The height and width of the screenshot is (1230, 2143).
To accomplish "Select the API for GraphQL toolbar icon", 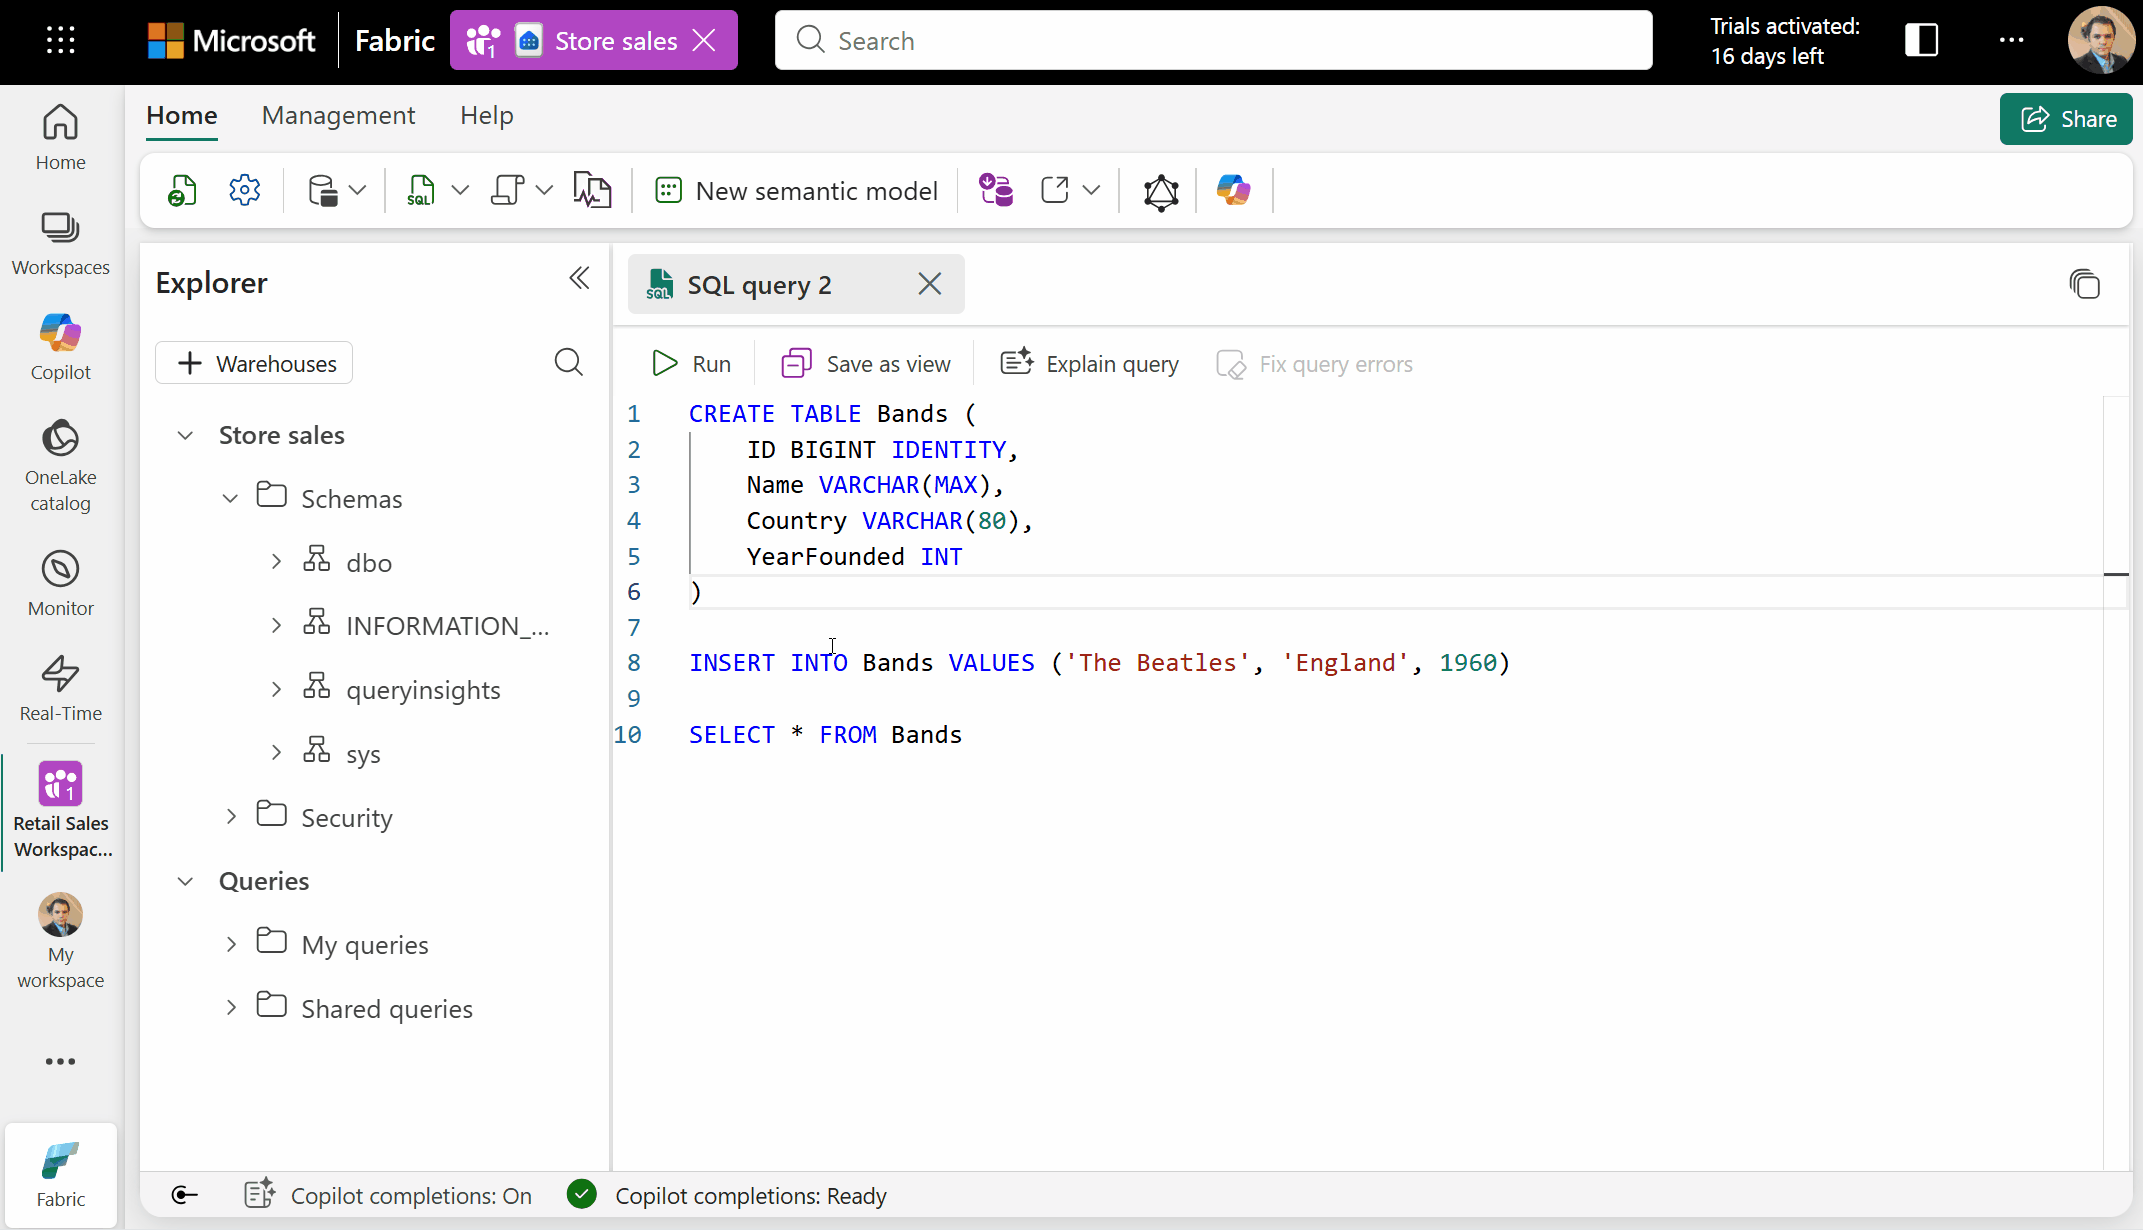I will point(1160,190).
